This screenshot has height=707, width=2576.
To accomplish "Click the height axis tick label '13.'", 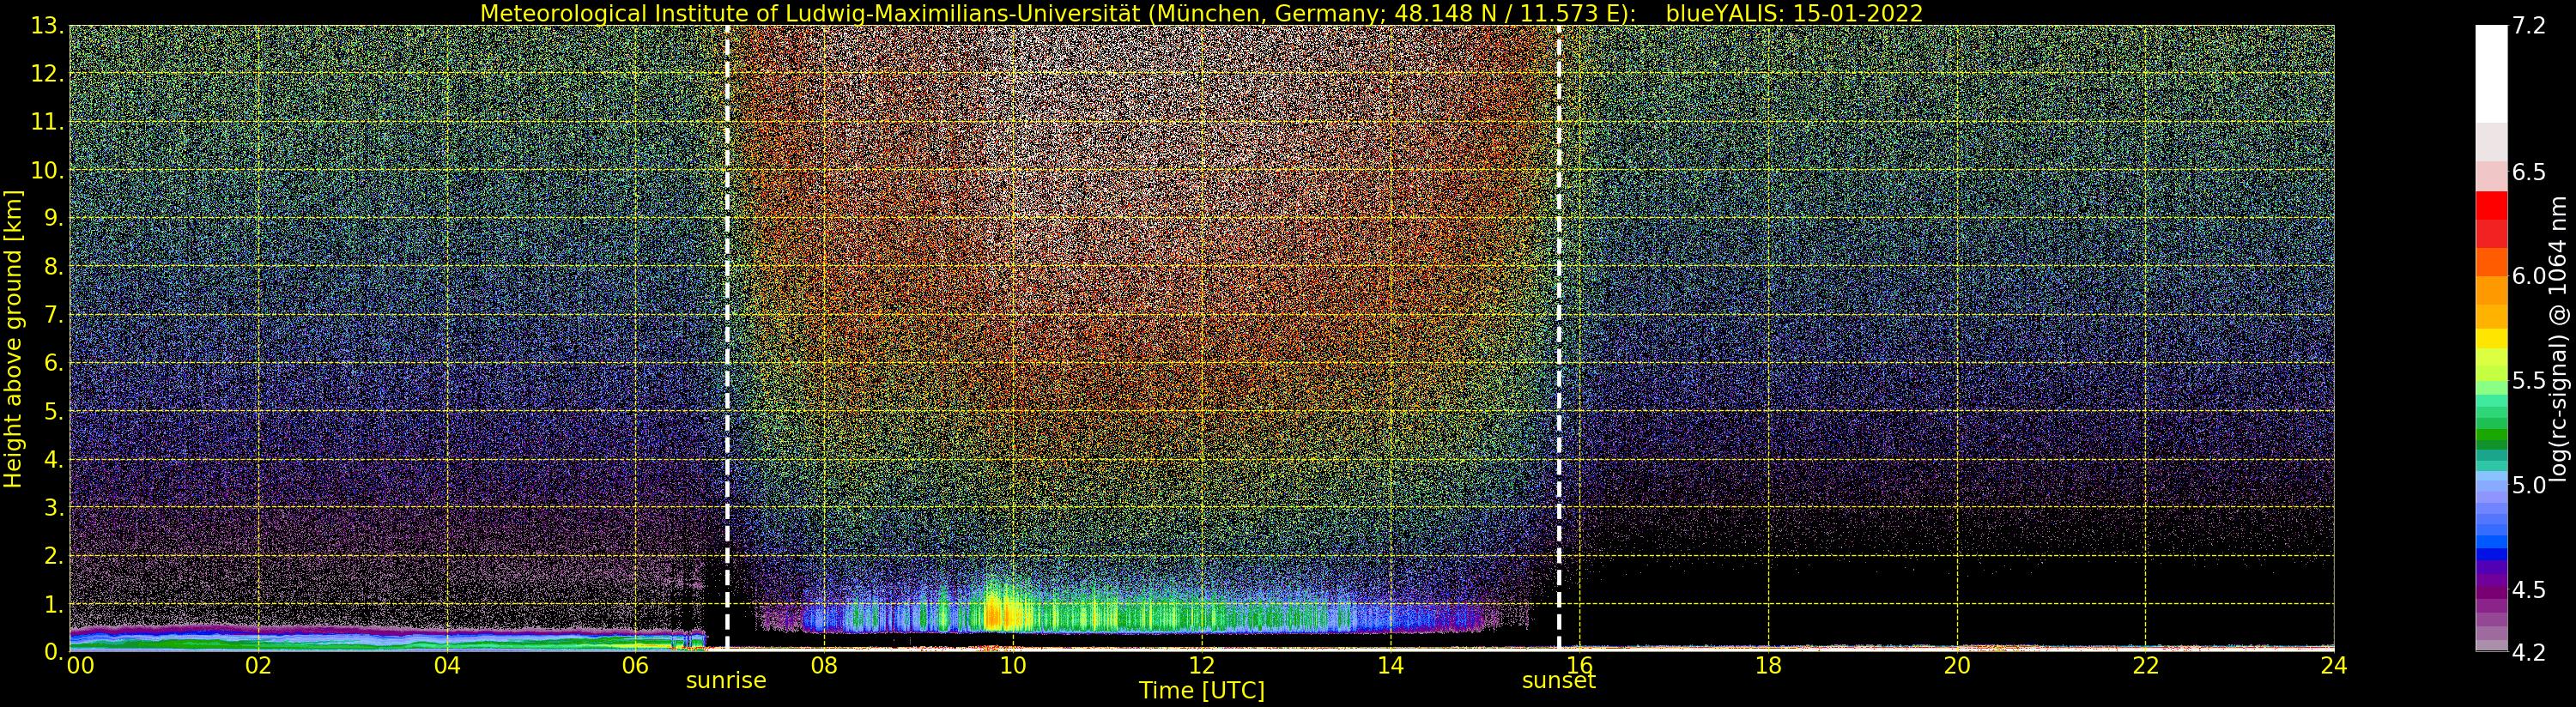I will coord(48,26).
